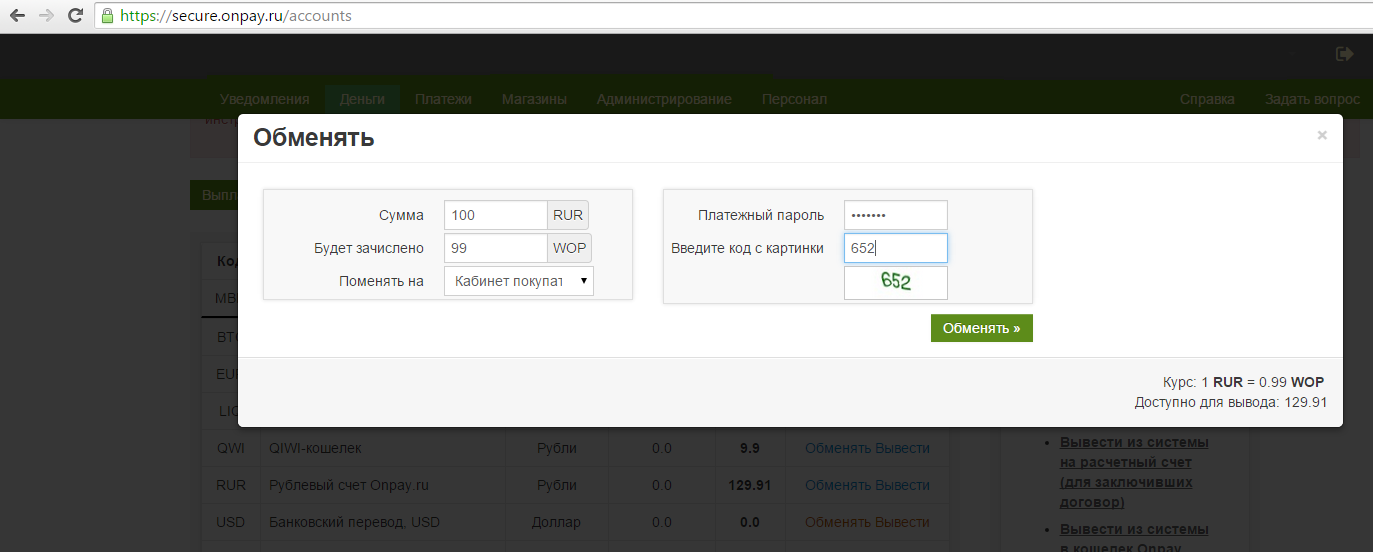The width and height of the screenshot is (1373, 552).
Task: Click the captcha code input field
Action: pos(895,248)
